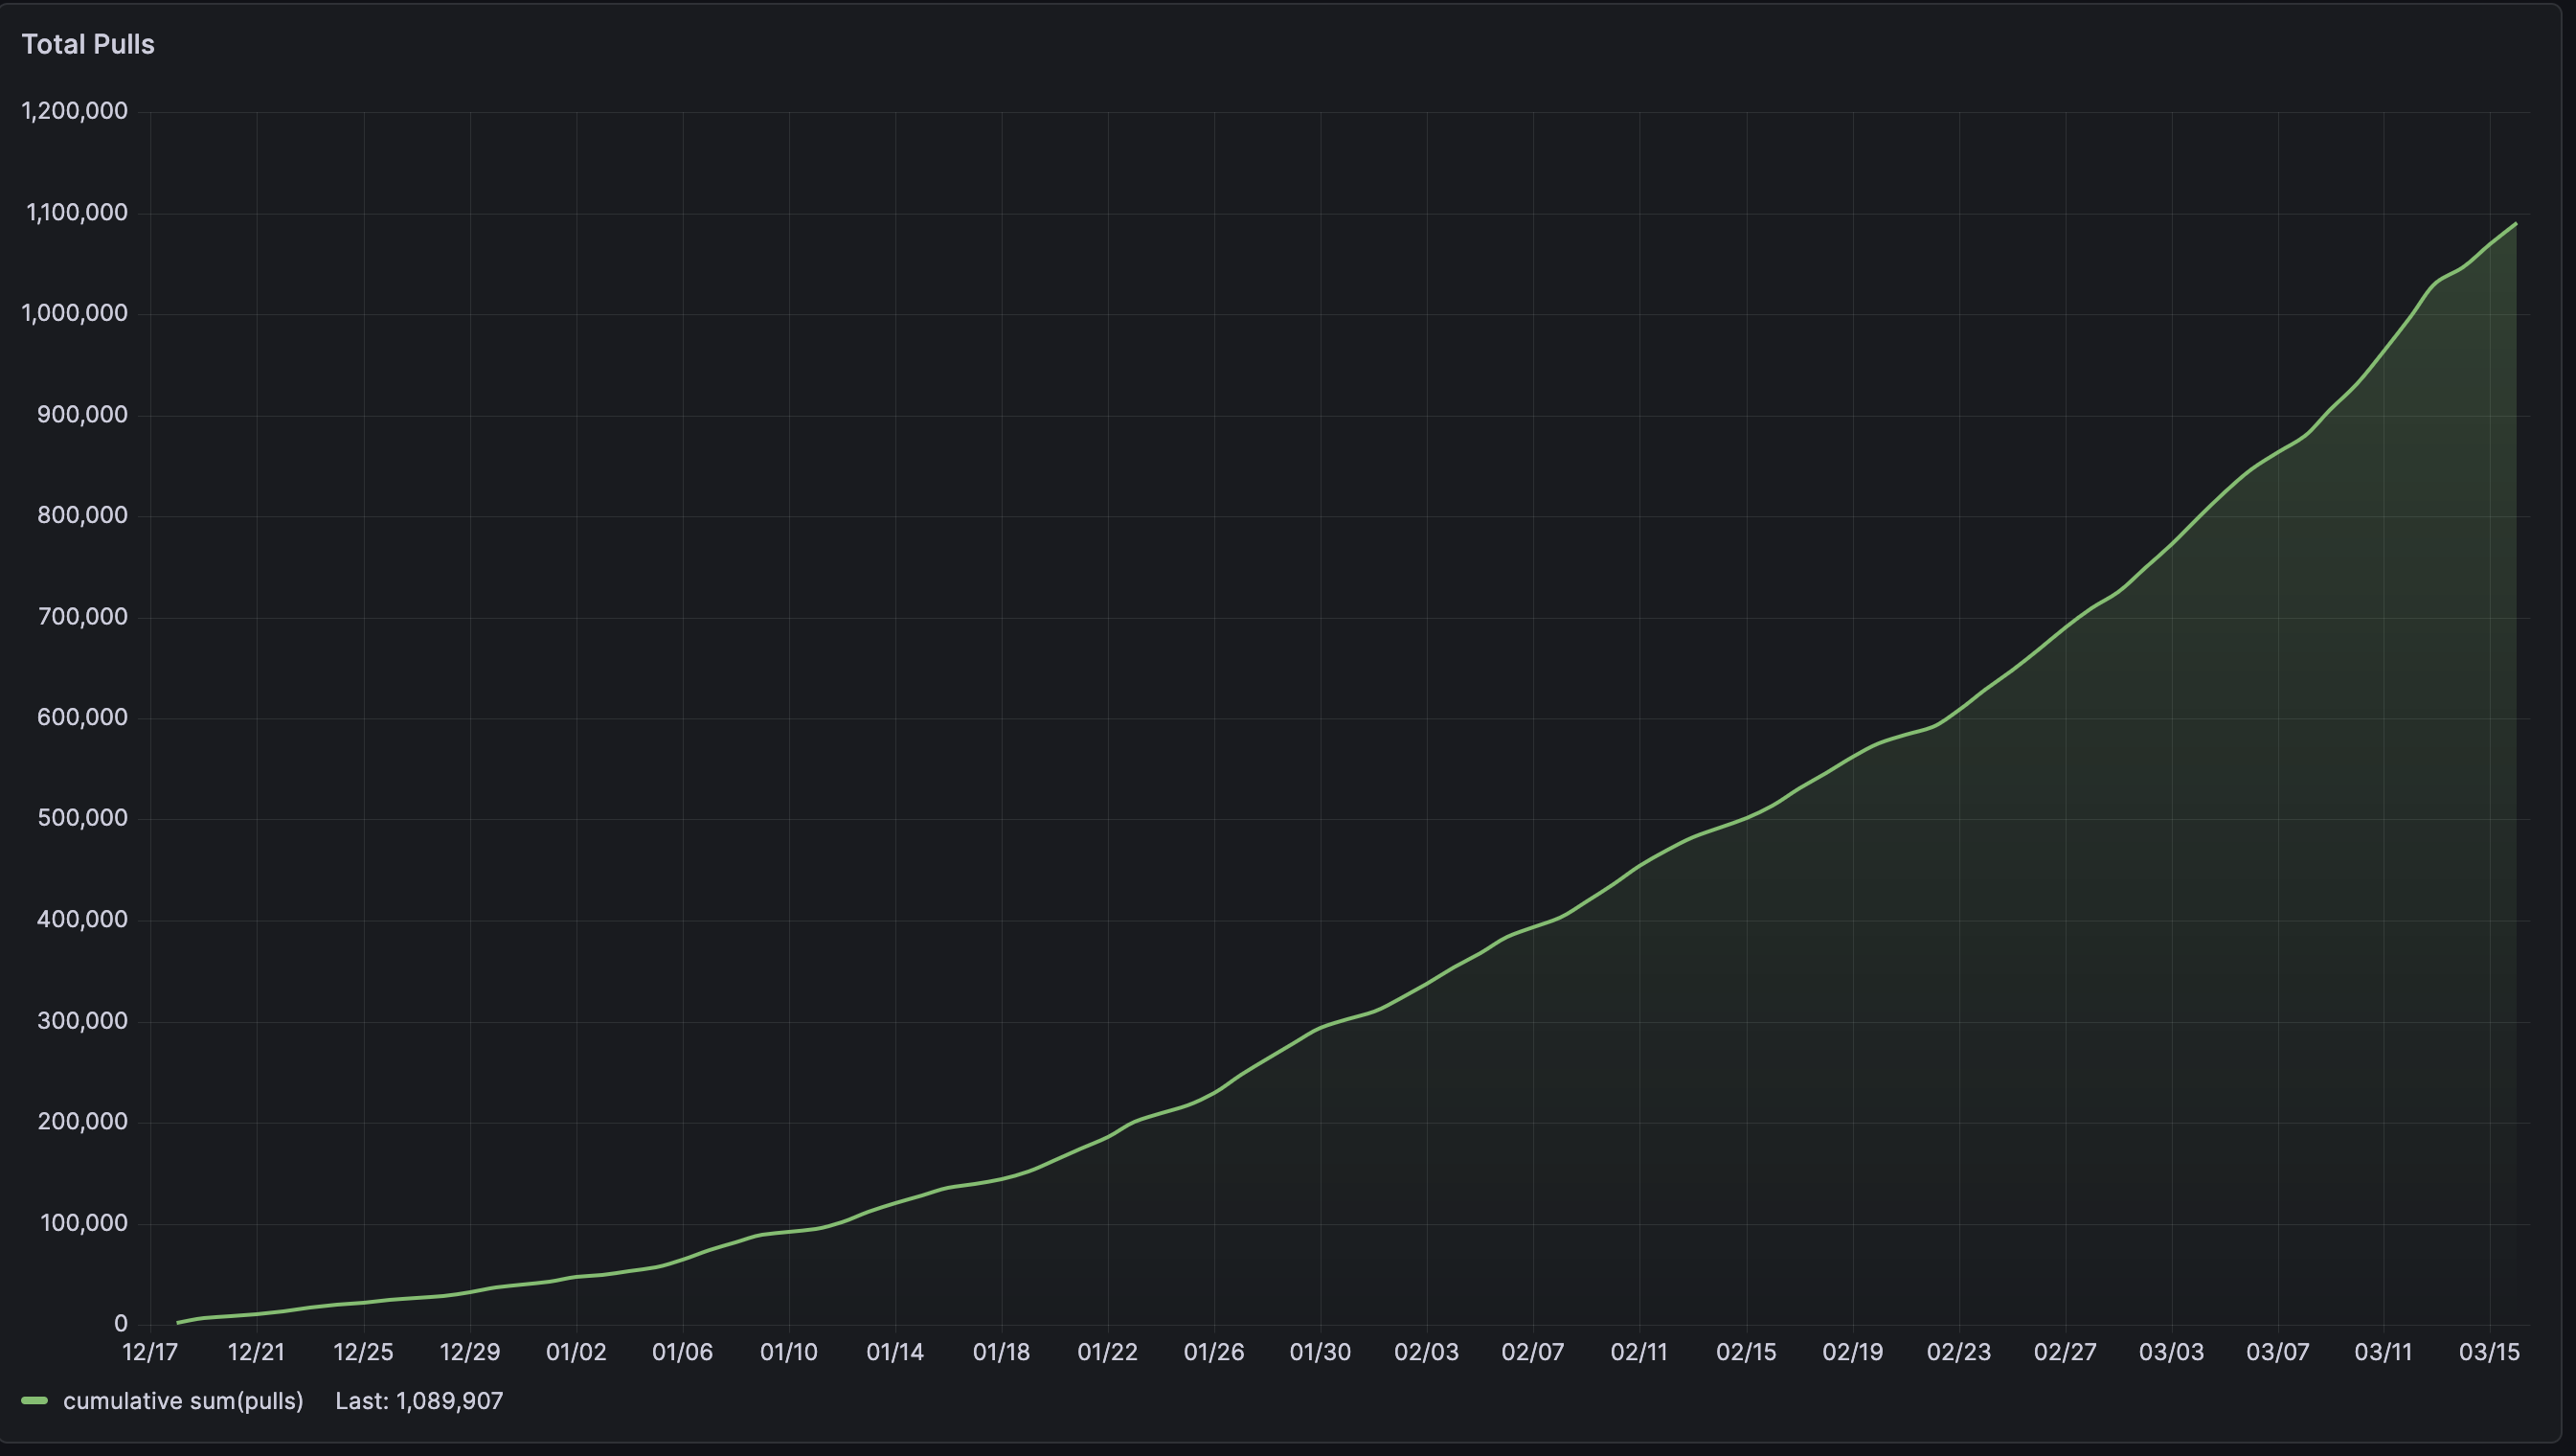Click the end point of the green line
Image resolution: width=2576 pixels, height=1456 pixels.
coord(2515,224)
